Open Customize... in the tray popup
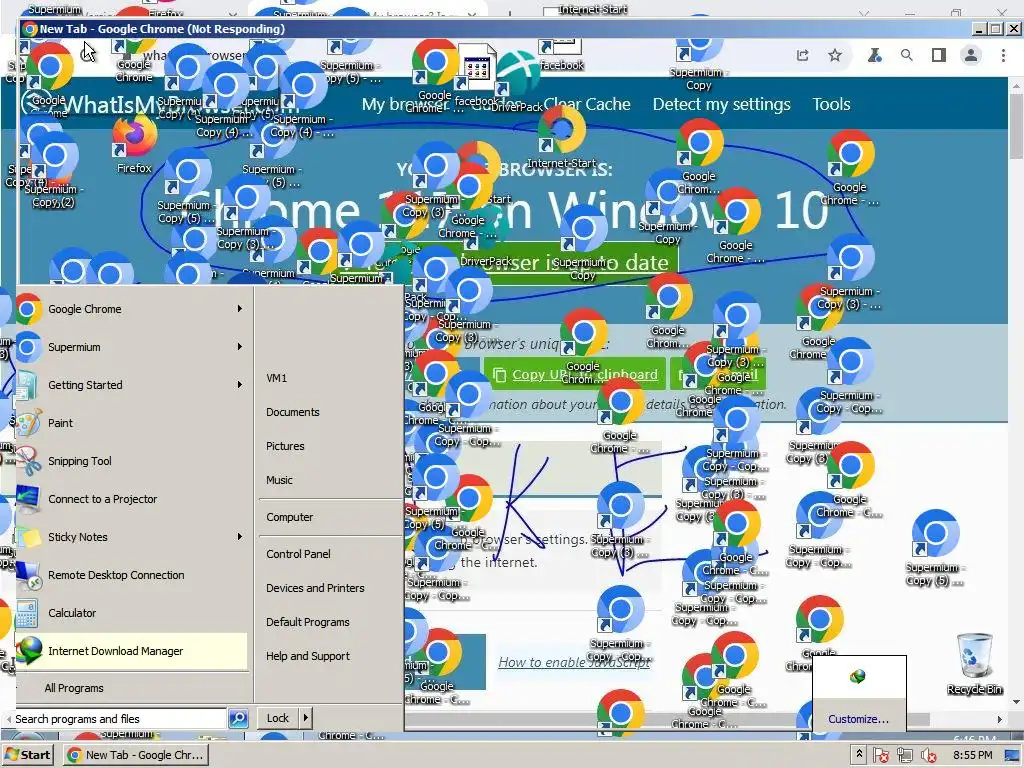This screenshot has width=1024, height=768. [x=858, y=718]
